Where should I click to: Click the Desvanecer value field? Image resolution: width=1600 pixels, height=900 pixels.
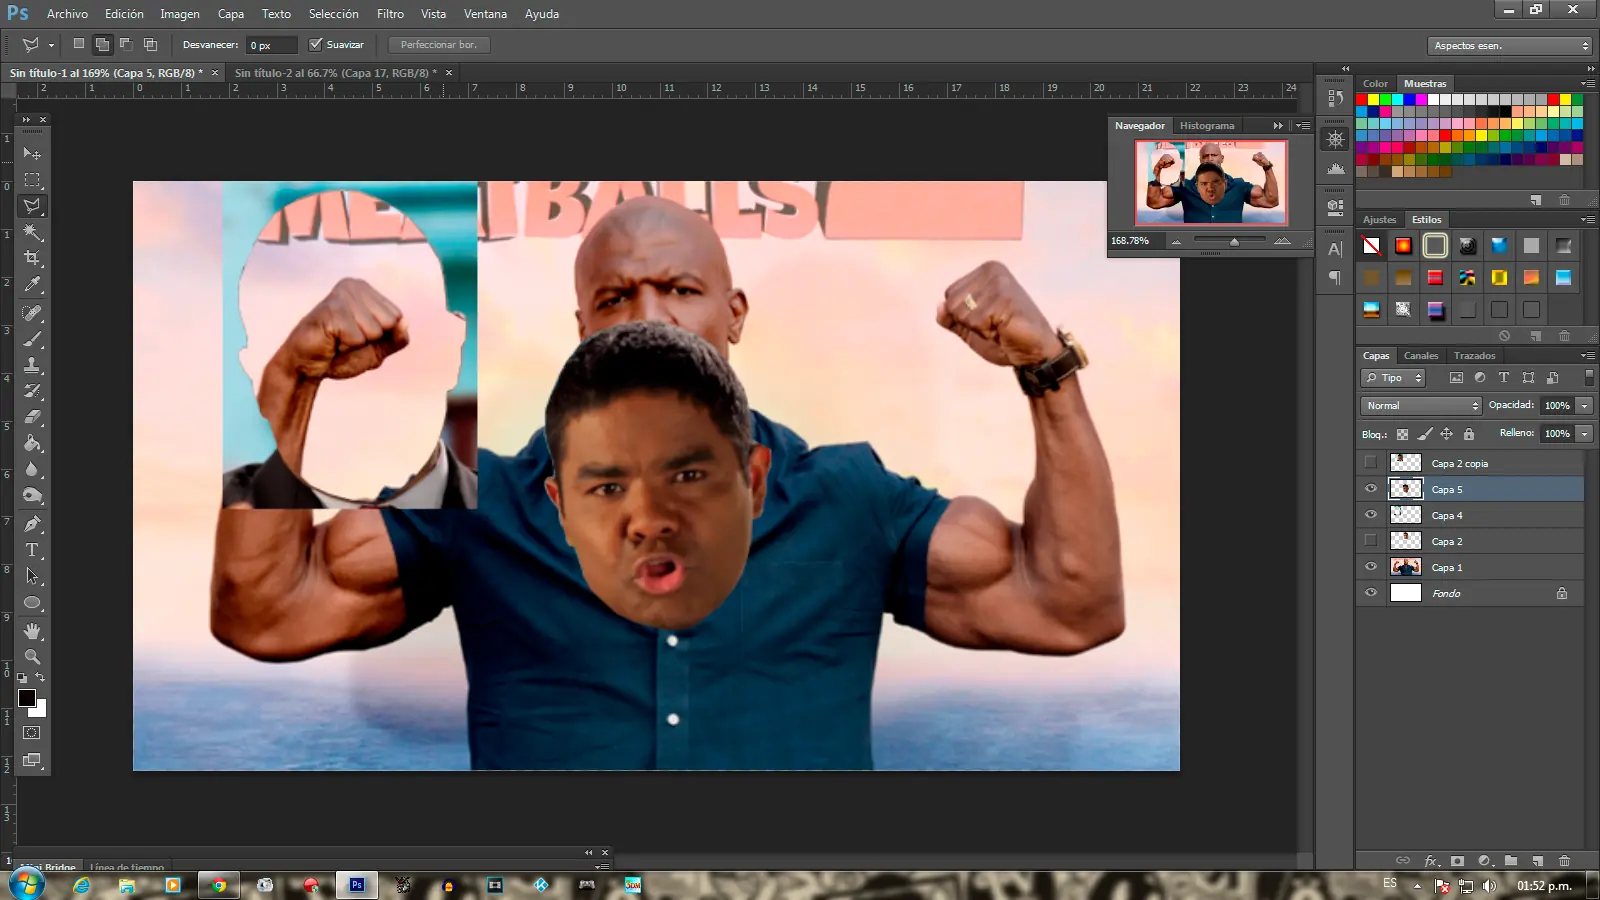[271, 45]
